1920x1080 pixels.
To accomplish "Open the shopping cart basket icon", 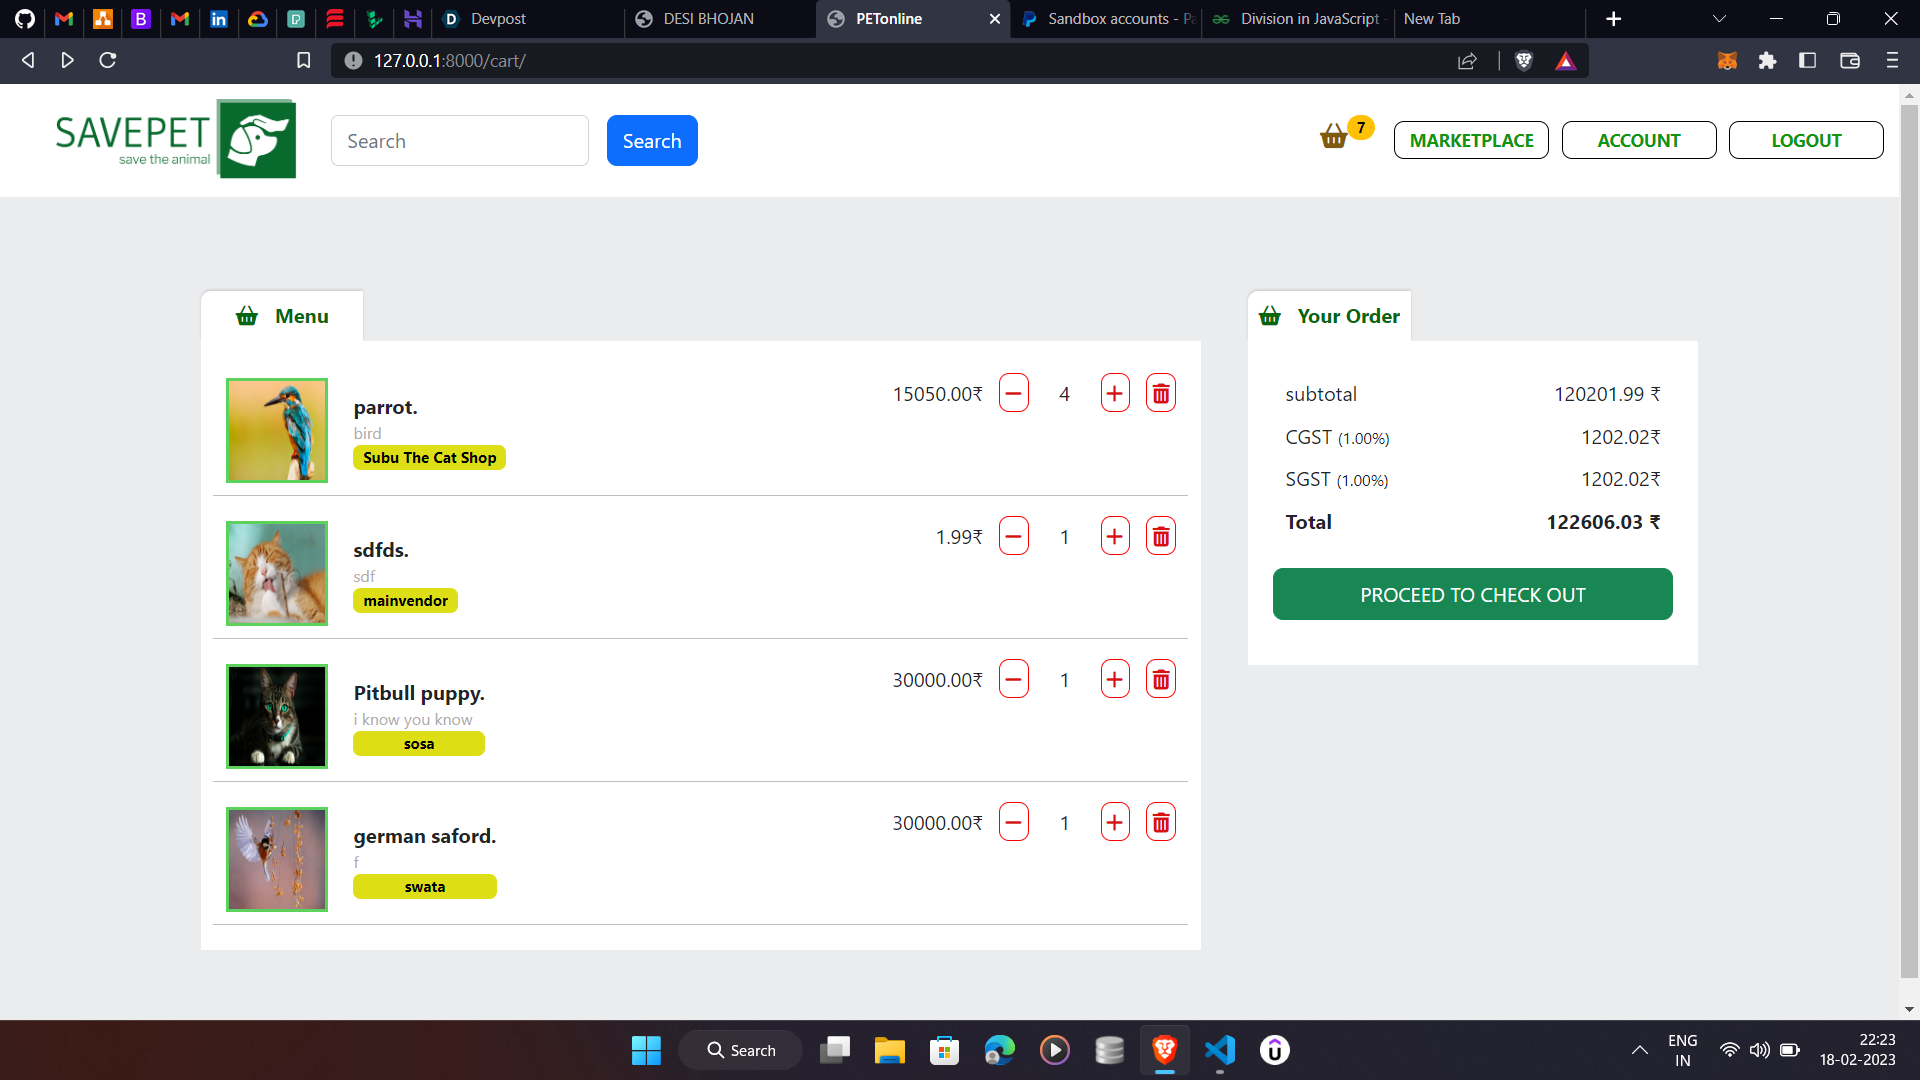I will tap(1333, 137).
